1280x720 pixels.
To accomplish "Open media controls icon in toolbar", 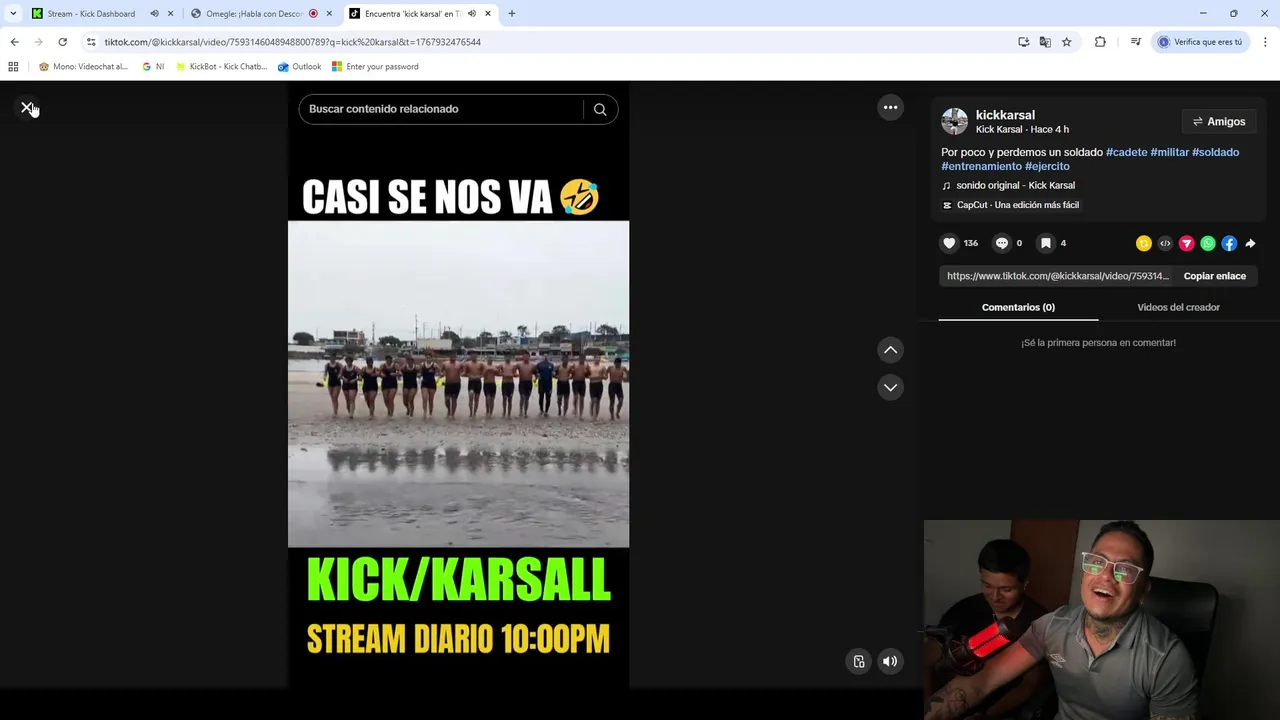I will tap(1135, 42).
